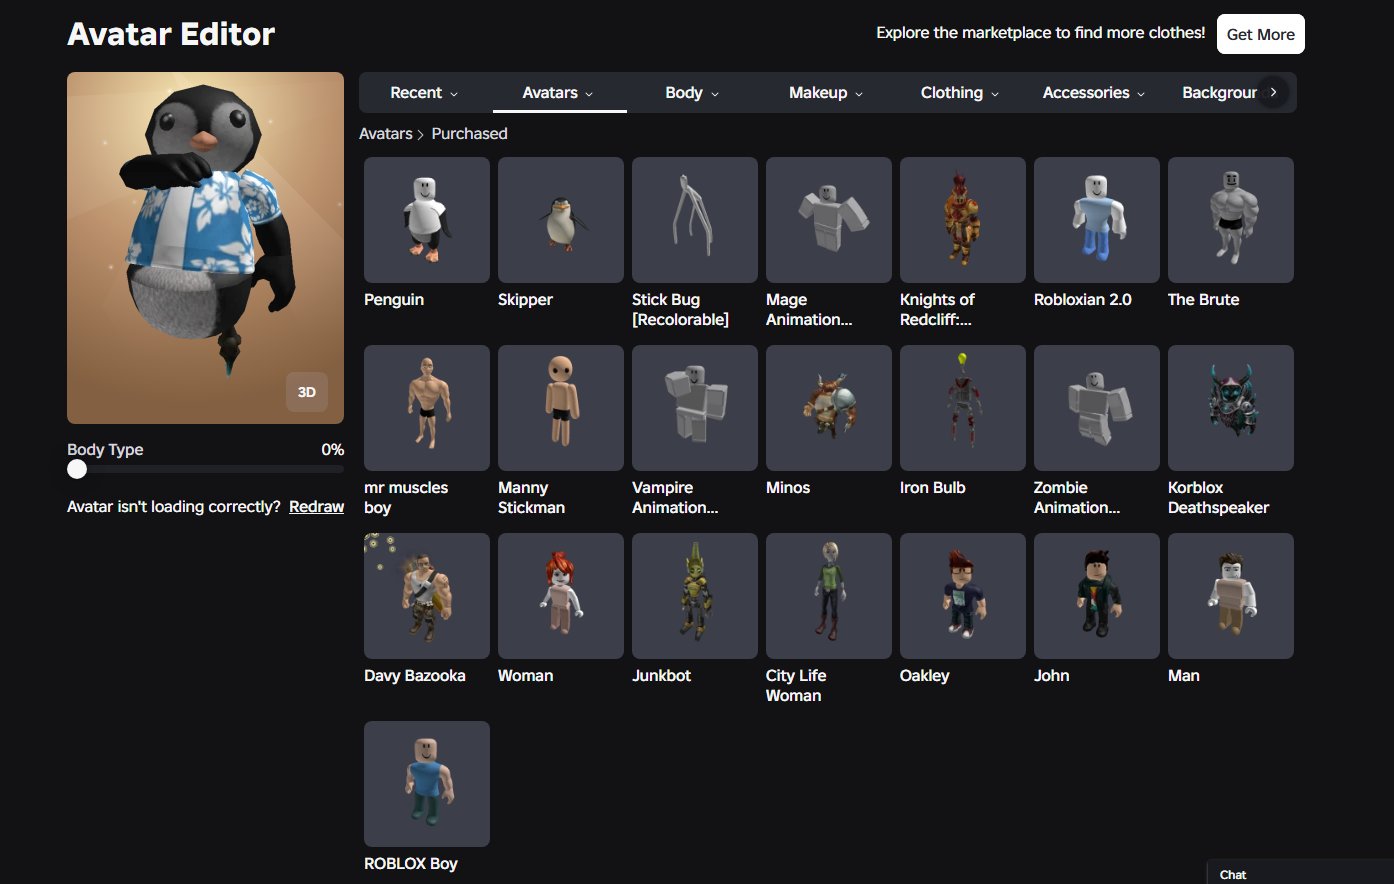Image resolution: width=1394 pixels, height=884 pixels.
Task: Switch to the Background tab
Action: tap(1219, 93)
